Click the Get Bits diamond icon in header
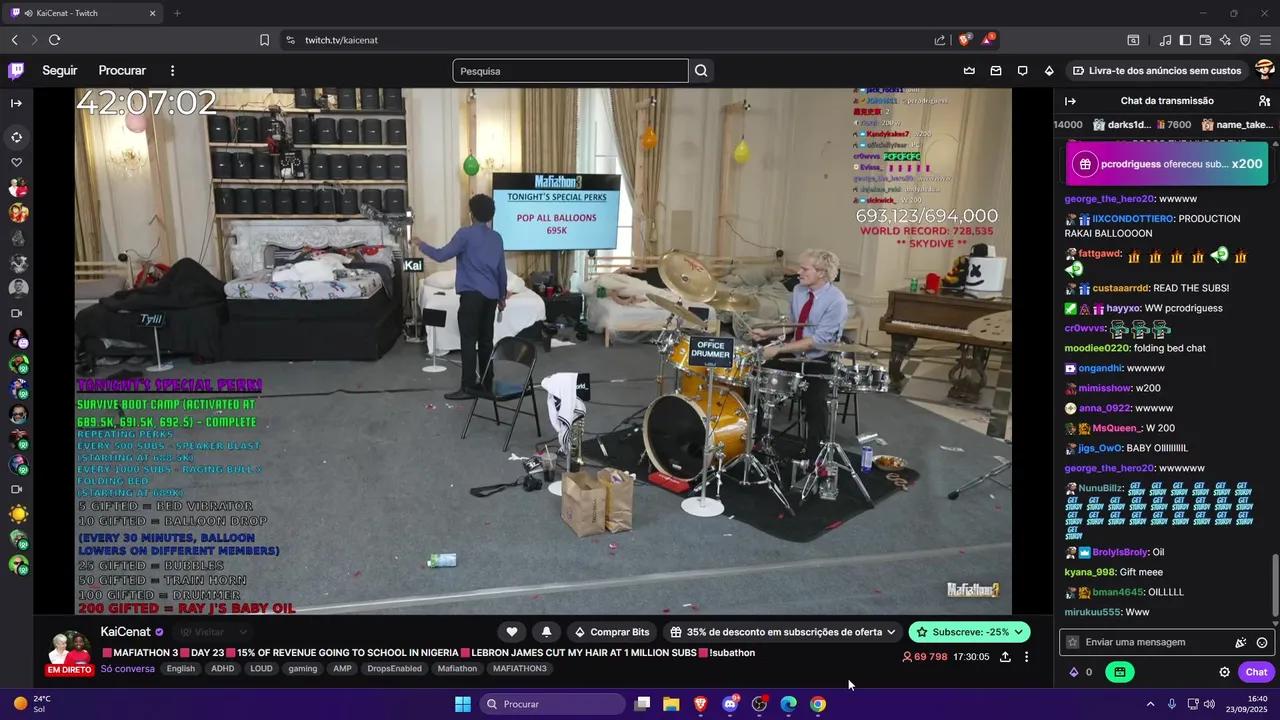The width and height of the screenshot is (1280, 720). (1049, 71)
